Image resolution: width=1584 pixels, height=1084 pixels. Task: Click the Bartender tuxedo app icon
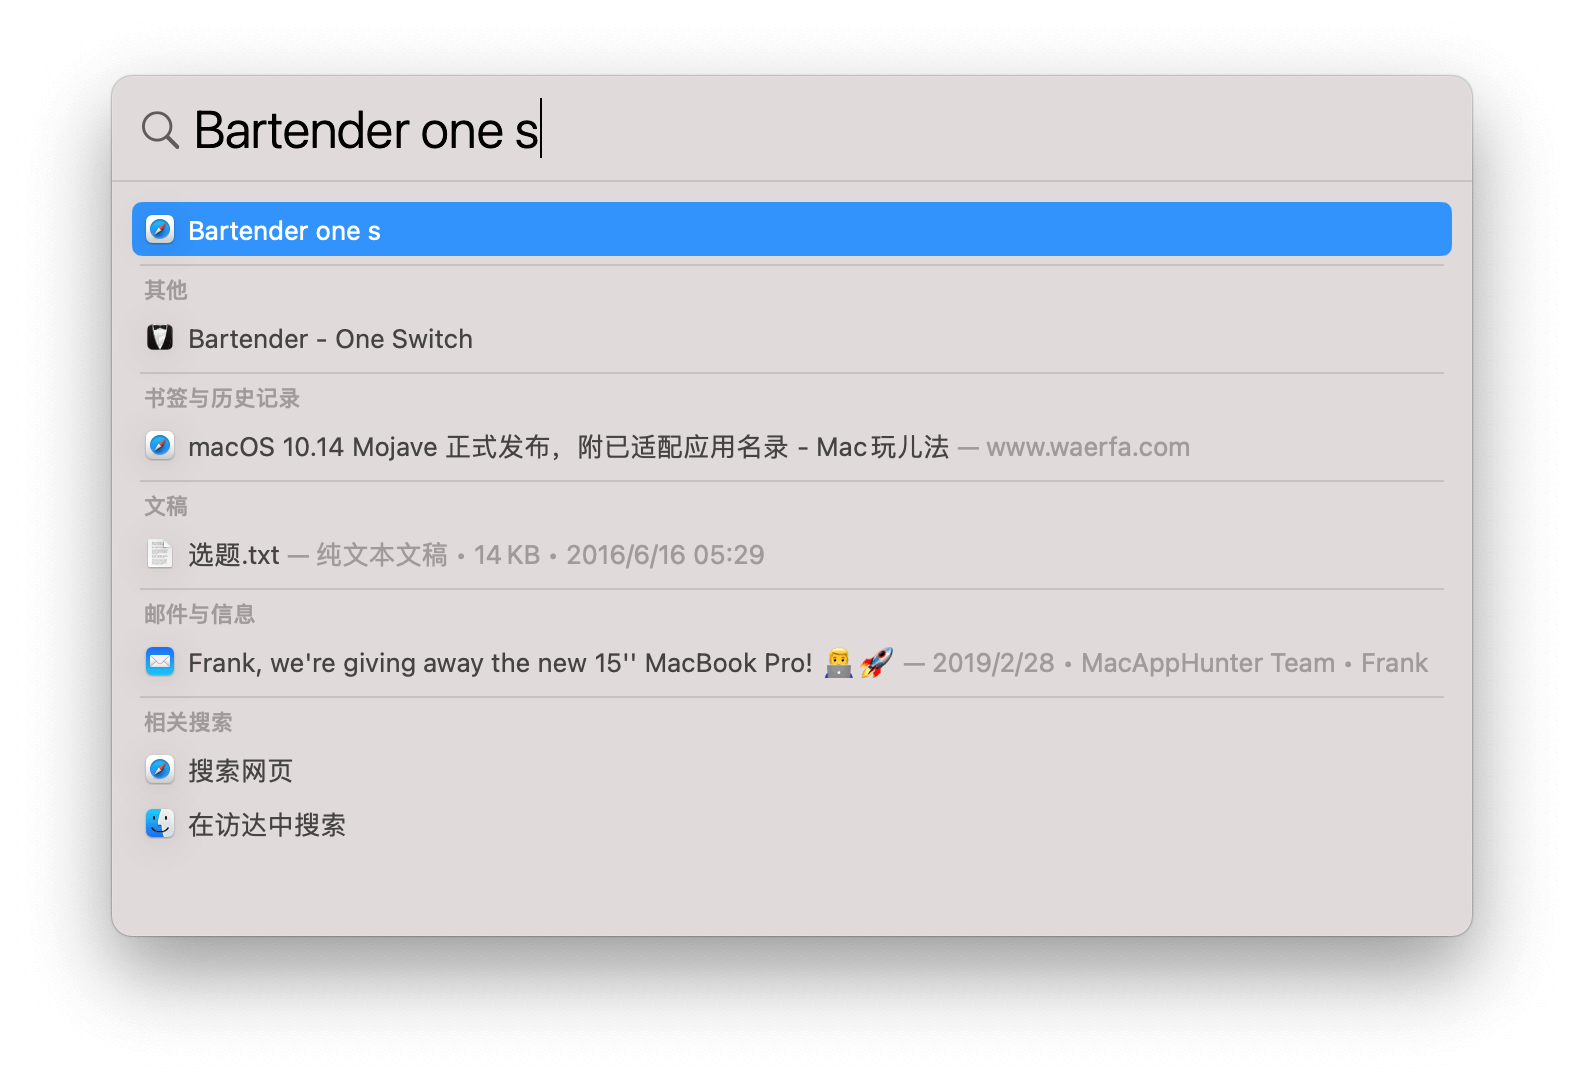(160, 338)
